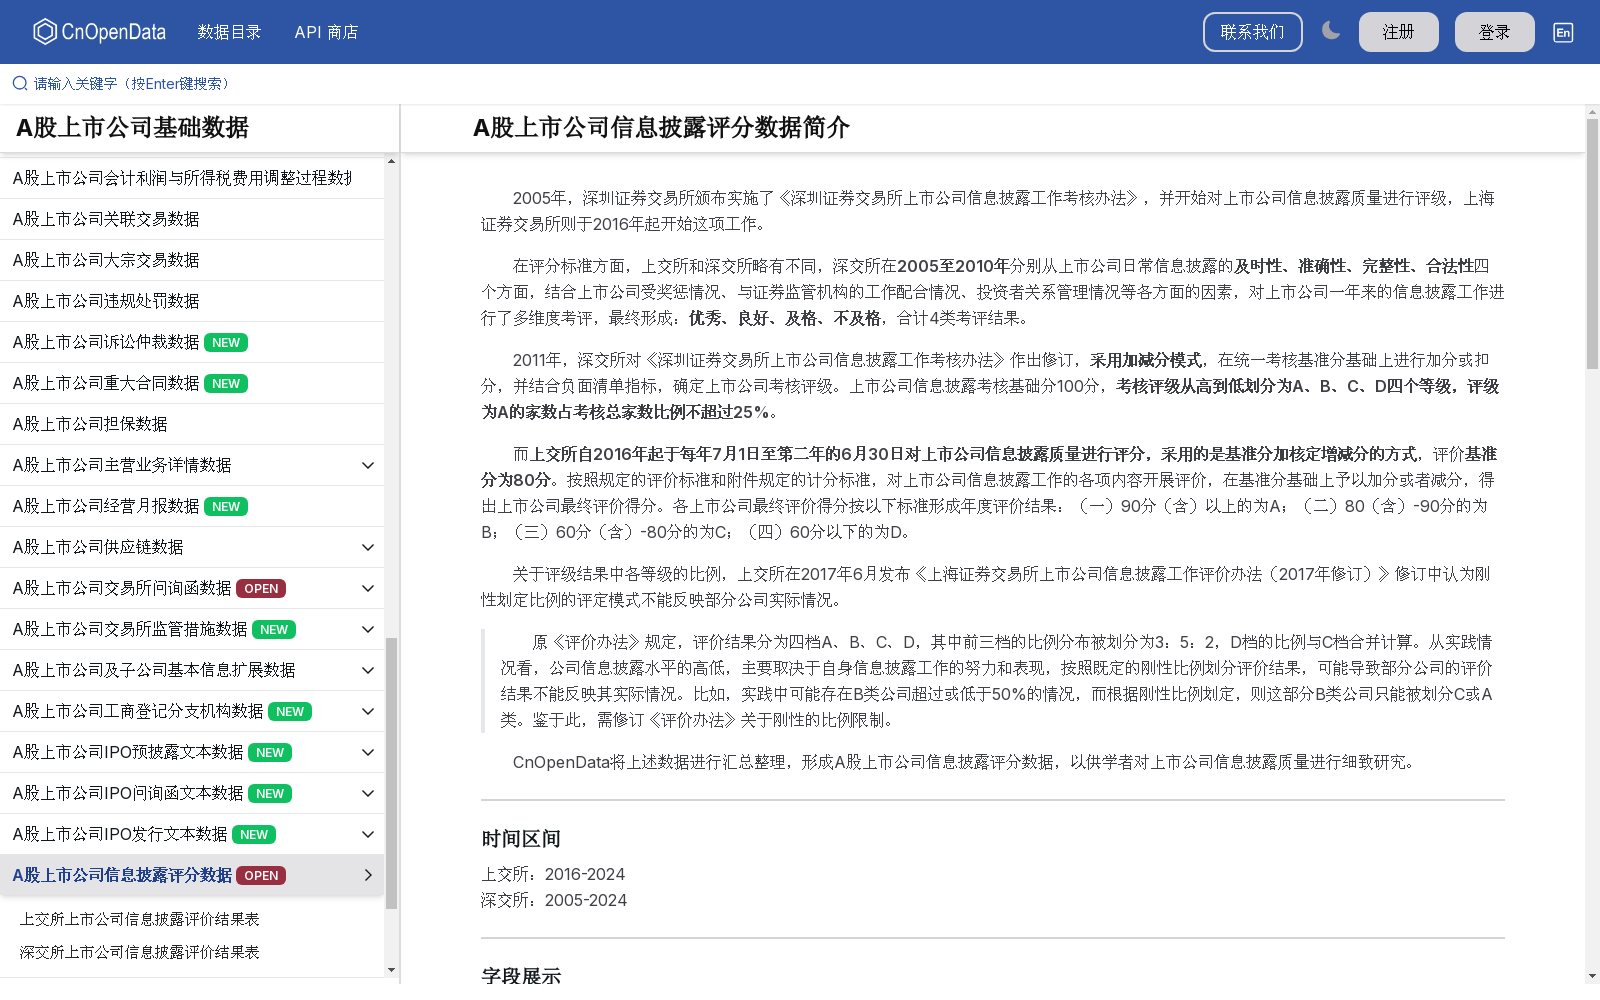The image size is (1600, 1000).
Task: Click main page scrollbar down arrow
Action: click(1592, 975)
